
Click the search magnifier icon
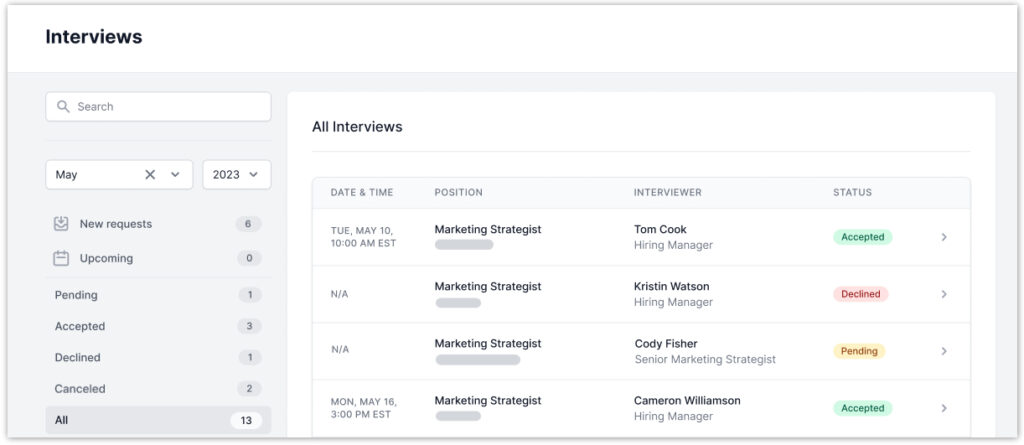pos(63,107)
